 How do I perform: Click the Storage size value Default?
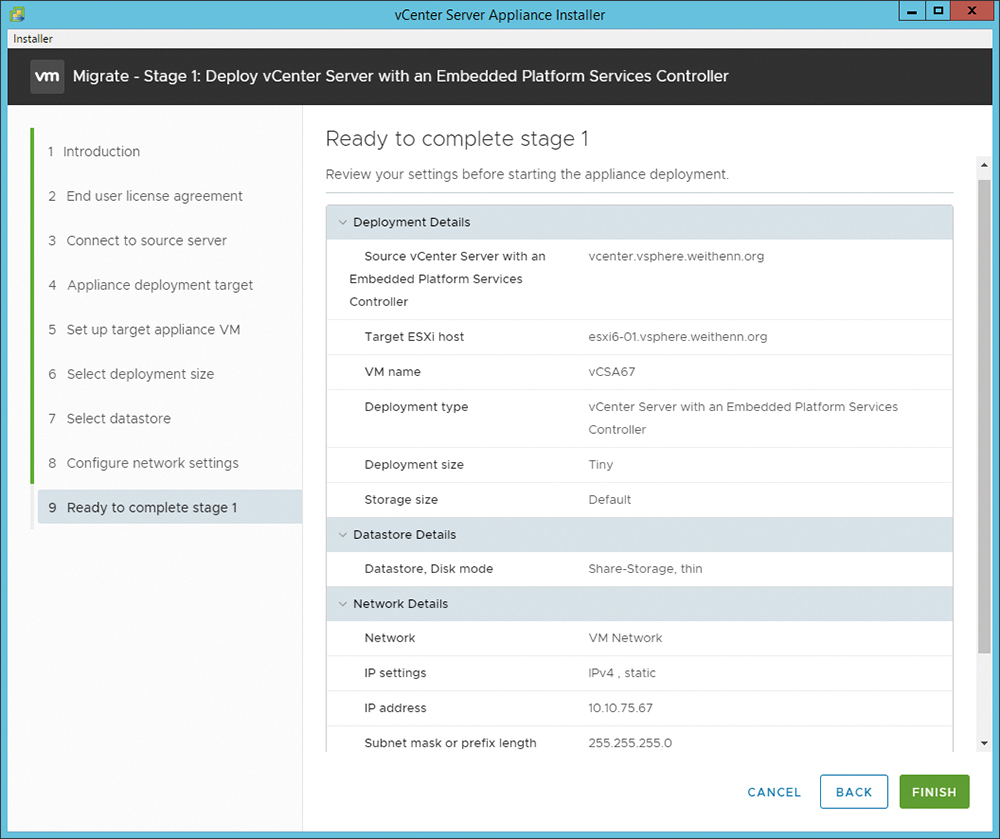(x=610, y=500)
